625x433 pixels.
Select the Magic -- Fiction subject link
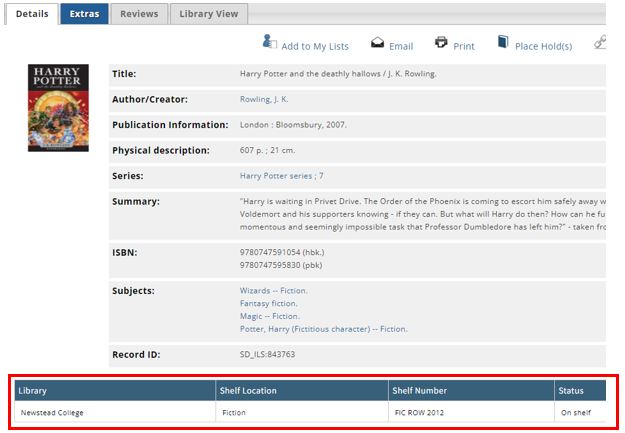coord(269,316)
